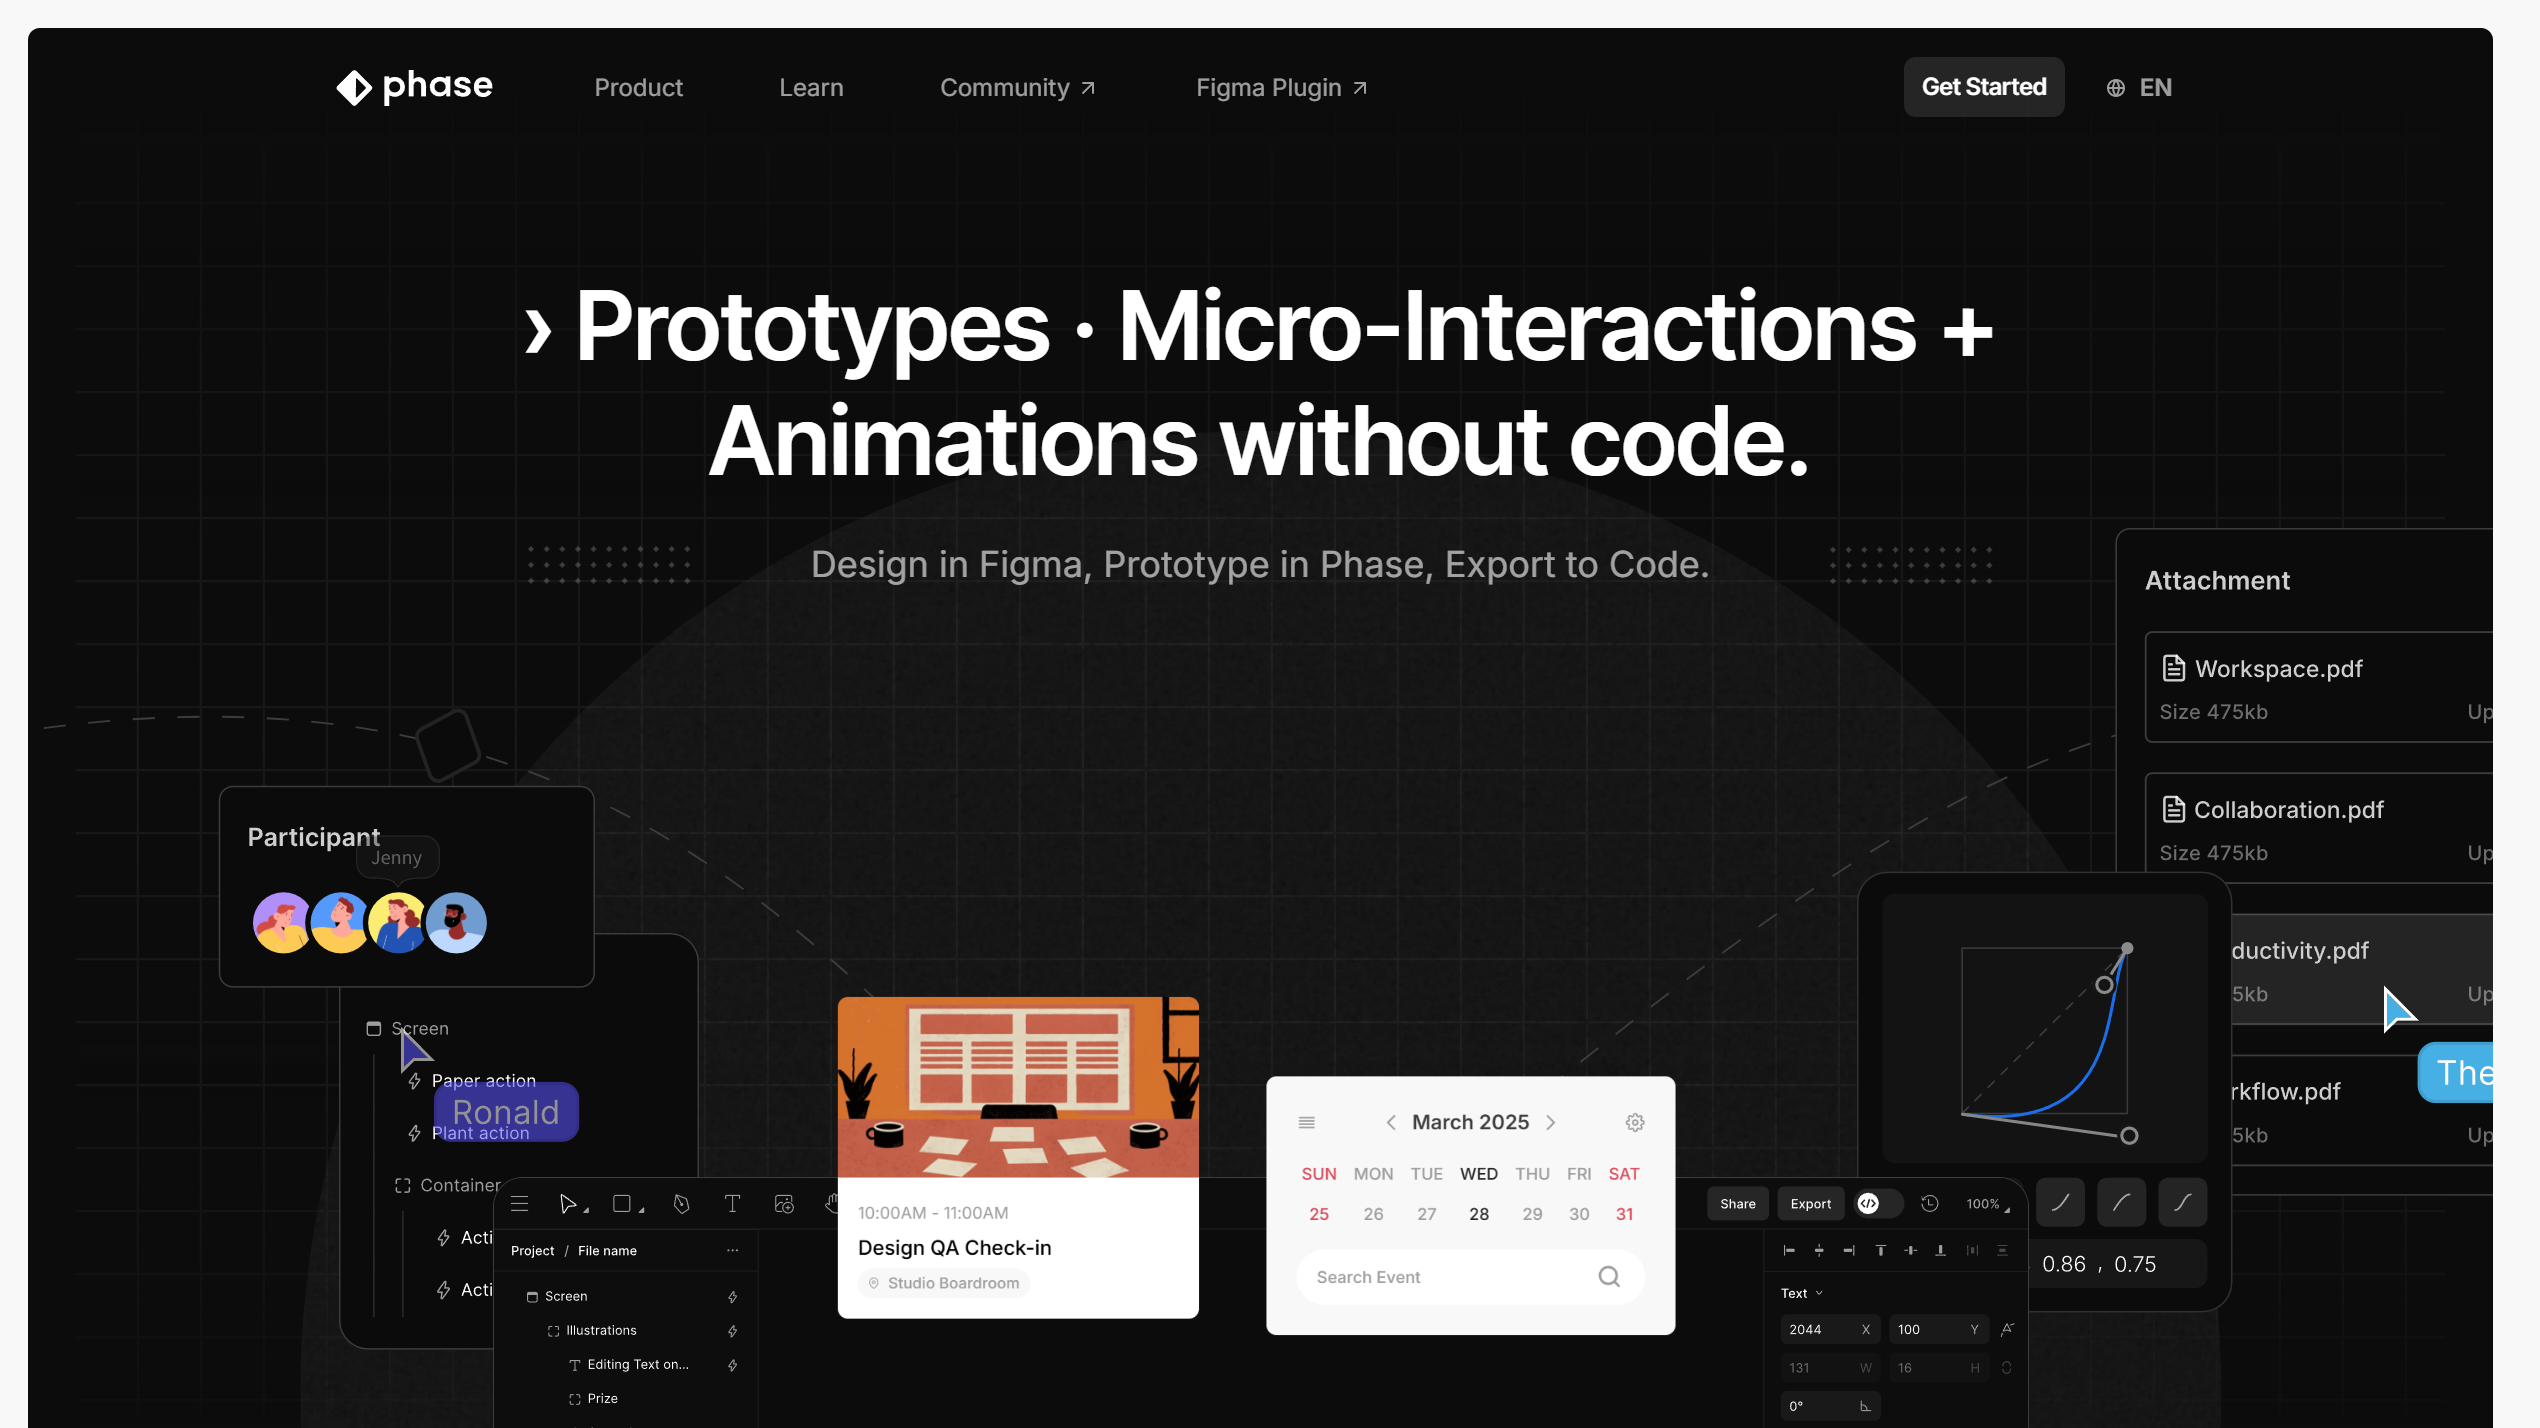The height and width of the screenshot is (1428, 2540).
Task: Choose the ease-in-out curve preset
Action: pos(2182,1202)
